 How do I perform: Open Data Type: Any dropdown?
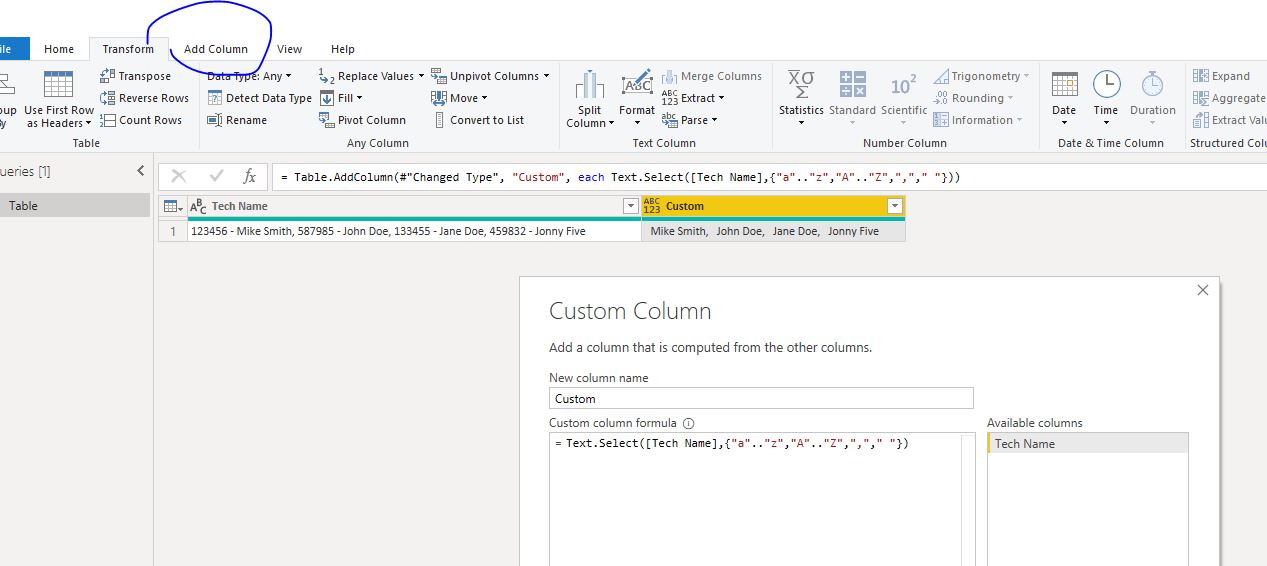pyautogui.click(x=249, y=76)
